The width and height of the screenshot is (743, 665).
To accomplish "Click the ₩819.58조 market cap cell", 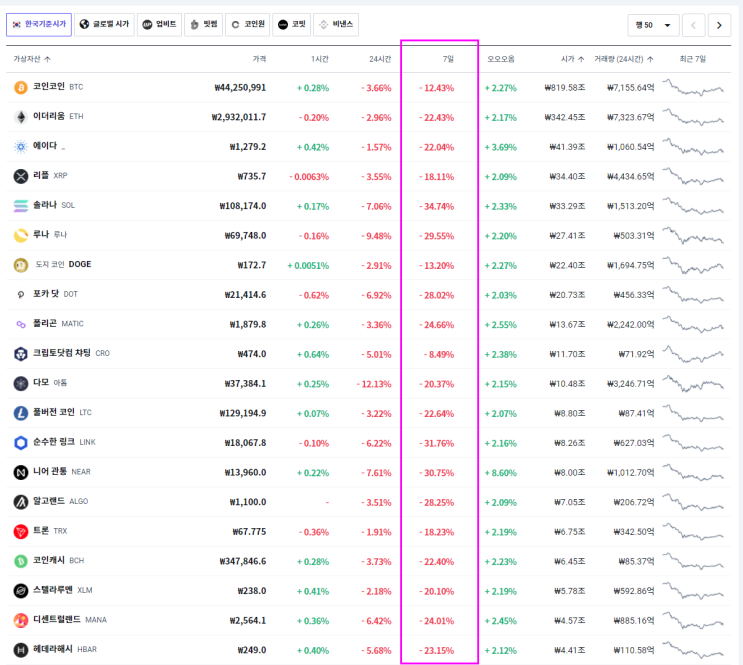I will (565, 88).
